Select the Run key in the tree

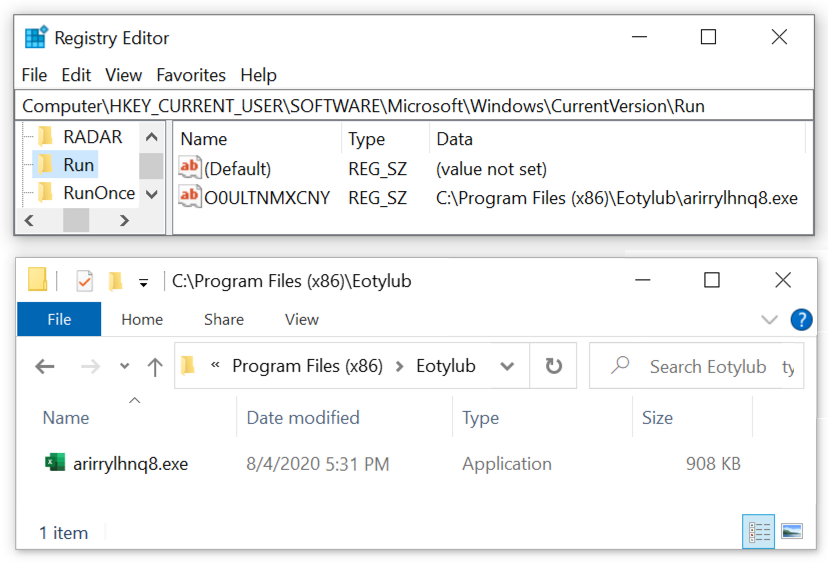pos(79,165)
